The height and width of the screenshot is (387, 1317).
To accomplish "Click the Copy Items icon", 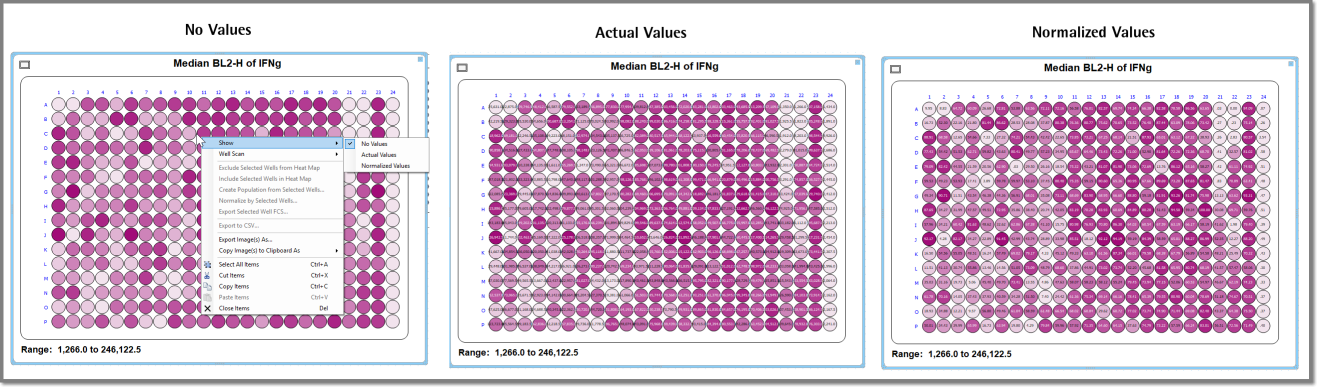I will coord(208,286).
